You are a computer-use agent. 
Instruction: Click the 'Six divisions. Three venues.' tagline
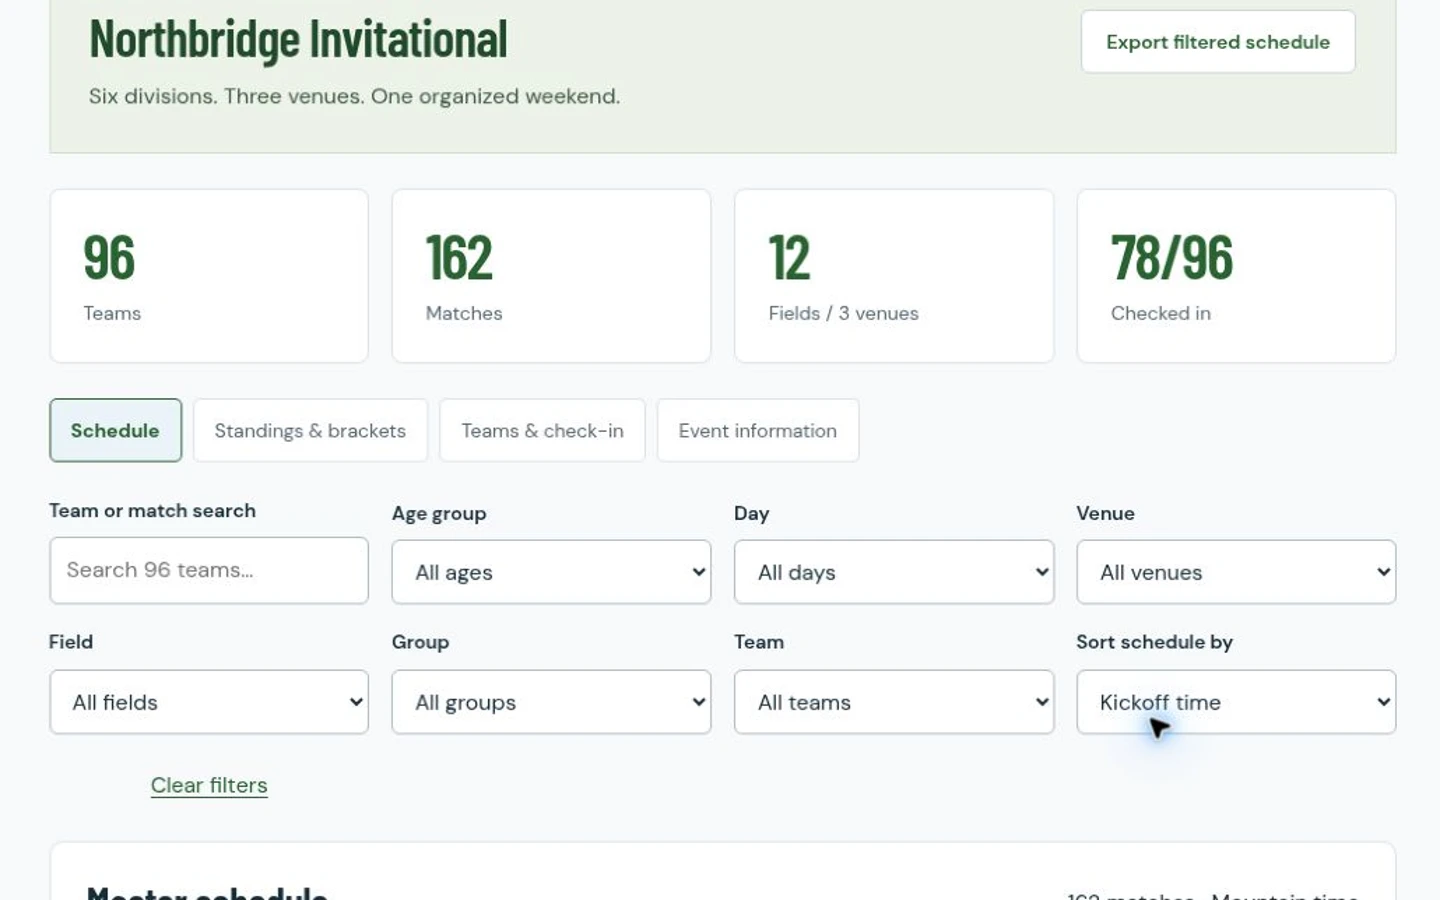[x=354, y=96]
